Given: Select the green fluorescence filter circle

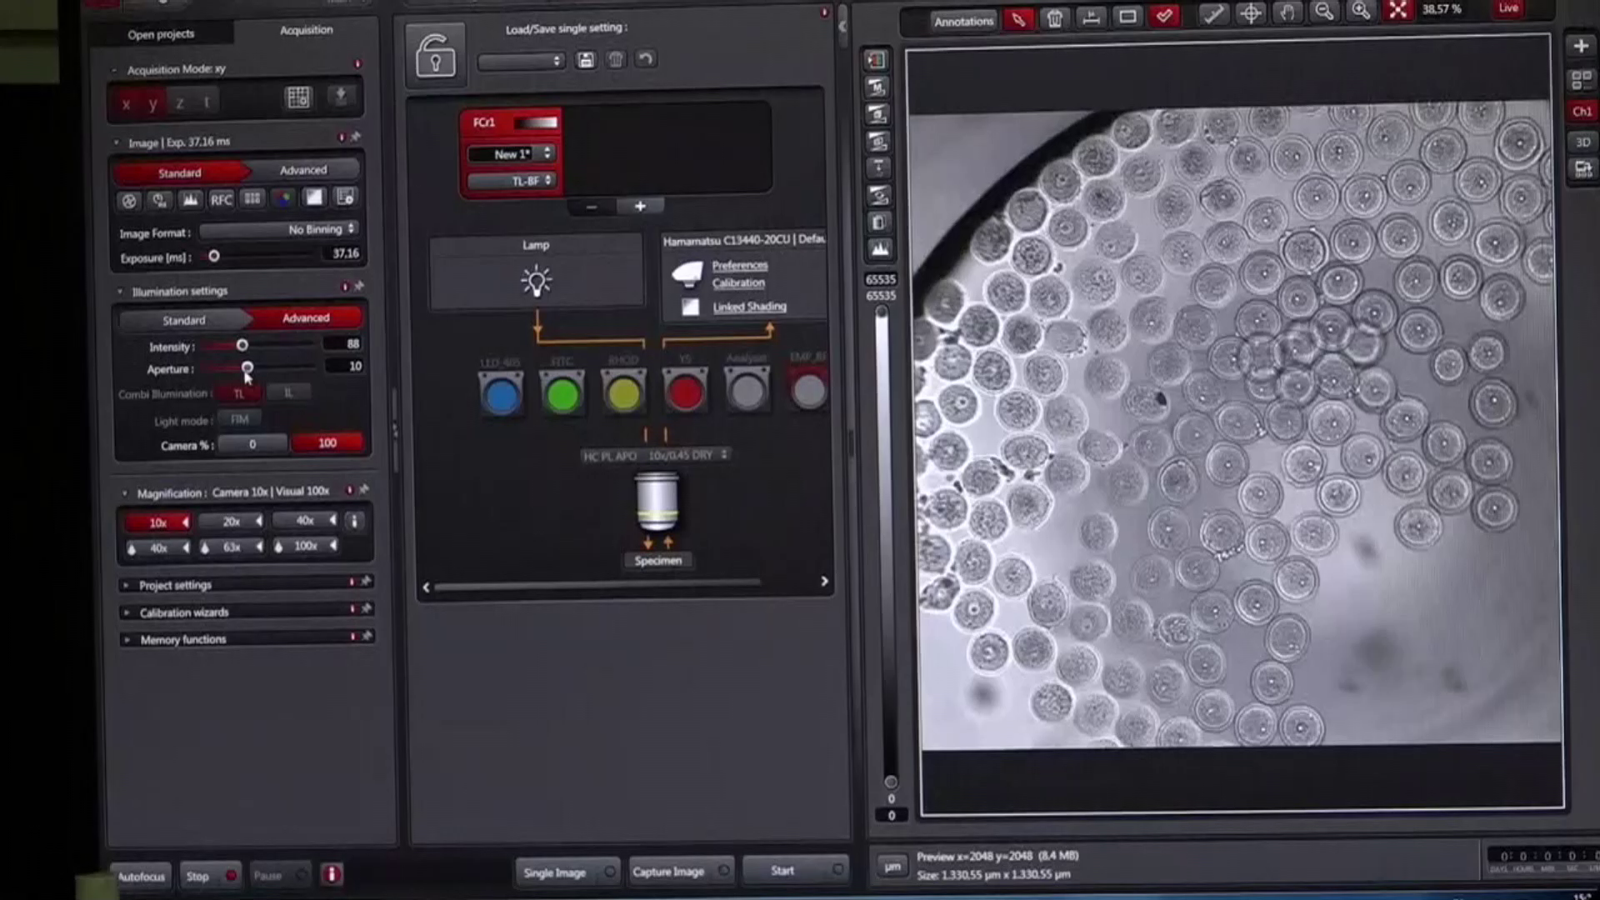Looking at the screenshot, I should [x=562, y=394].
